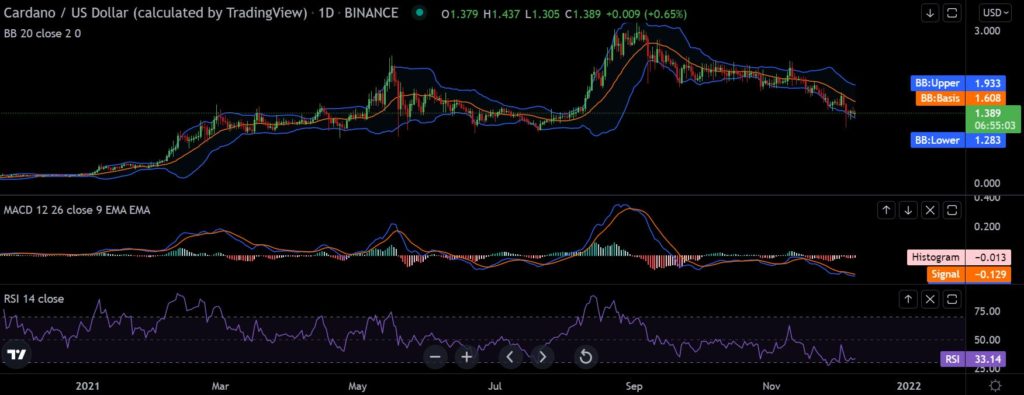Zoom in the chart with plus button
The image size is (1024, 395).
click(466, 357)
